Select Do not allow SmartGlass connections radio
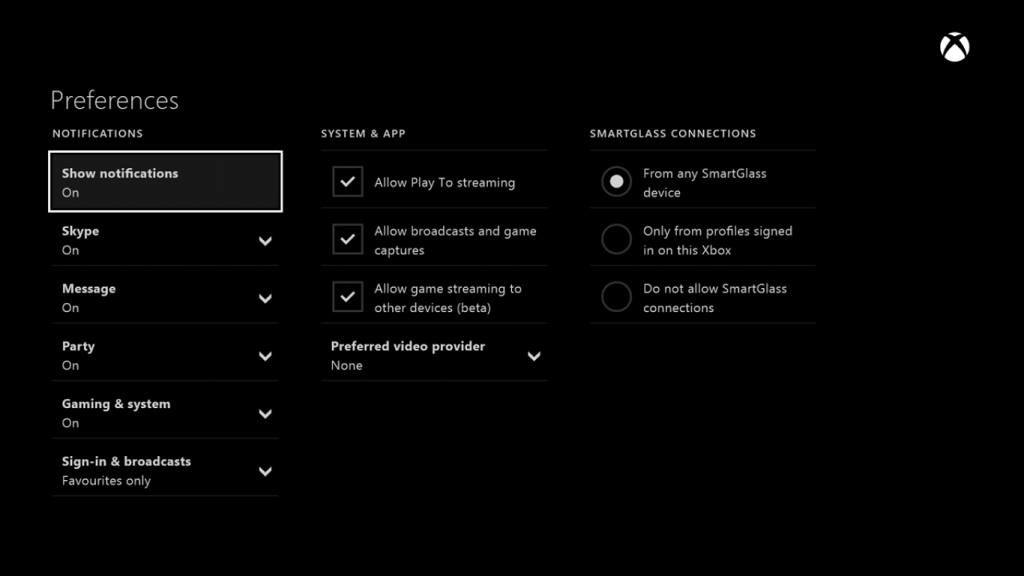The height and width of the screenshot is (576, 1024). pyautogui.click(x=616, y=296)
